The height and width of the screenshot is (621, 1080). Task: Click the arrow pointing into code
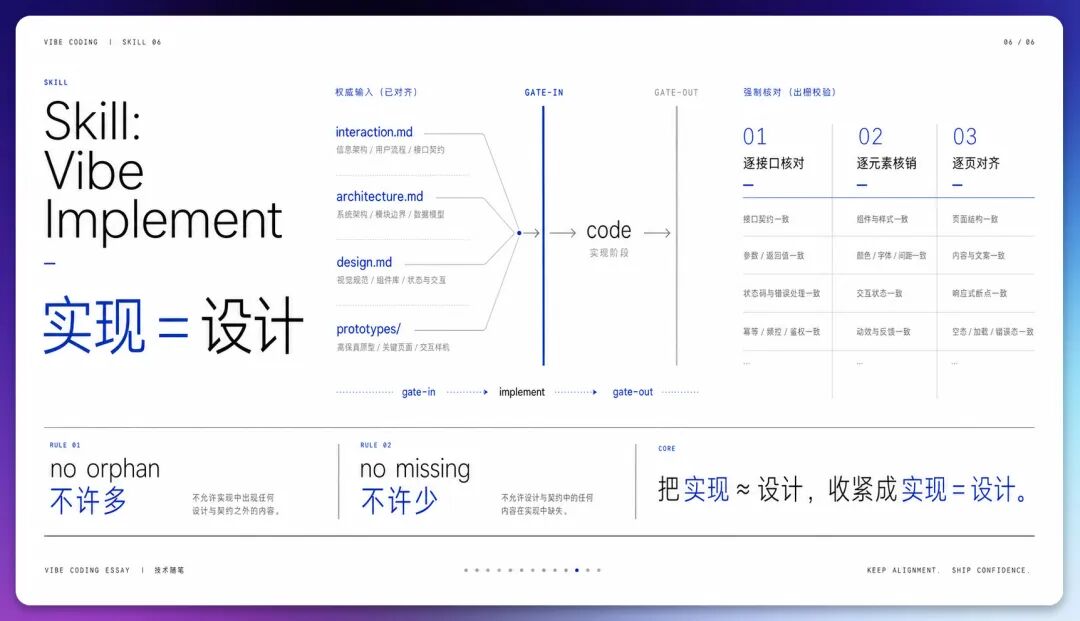click(x=563, y=233)
